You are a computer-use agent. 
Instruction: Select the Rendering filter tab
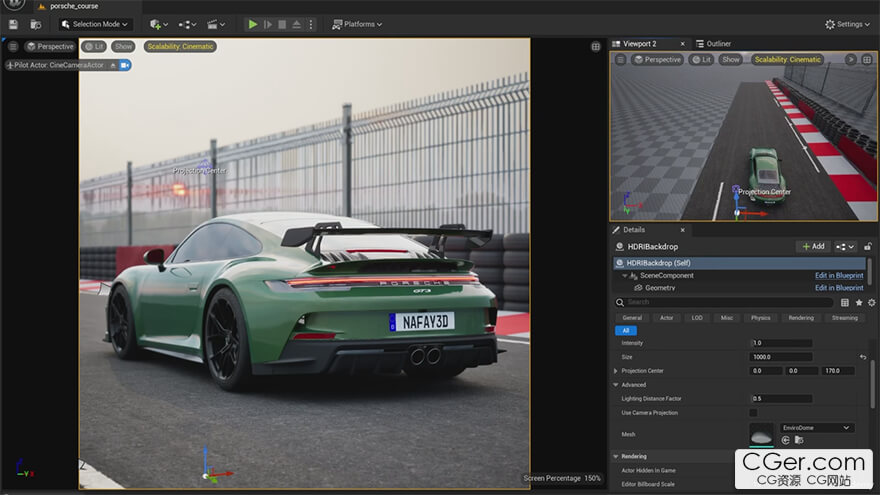point(801,318)
